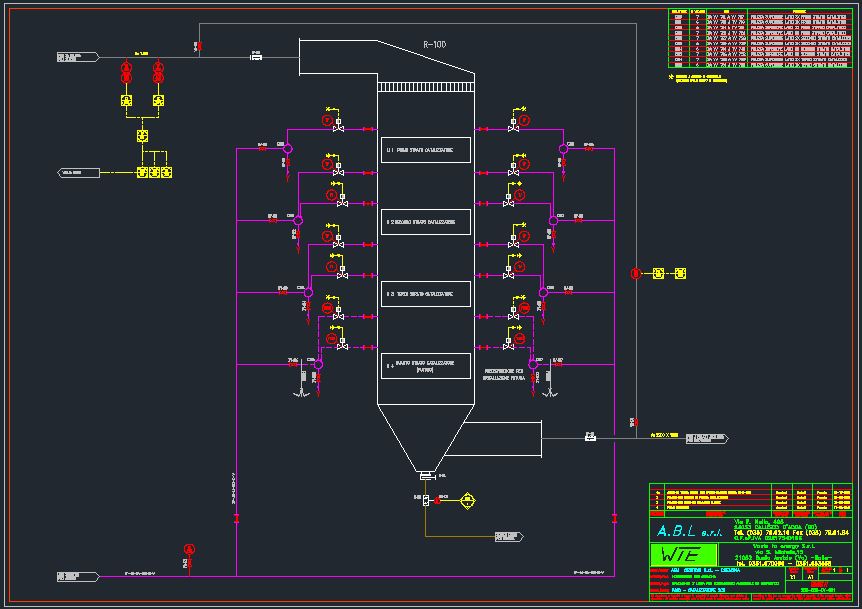Click the top-left red stacked instrument circle

[127, 67]
